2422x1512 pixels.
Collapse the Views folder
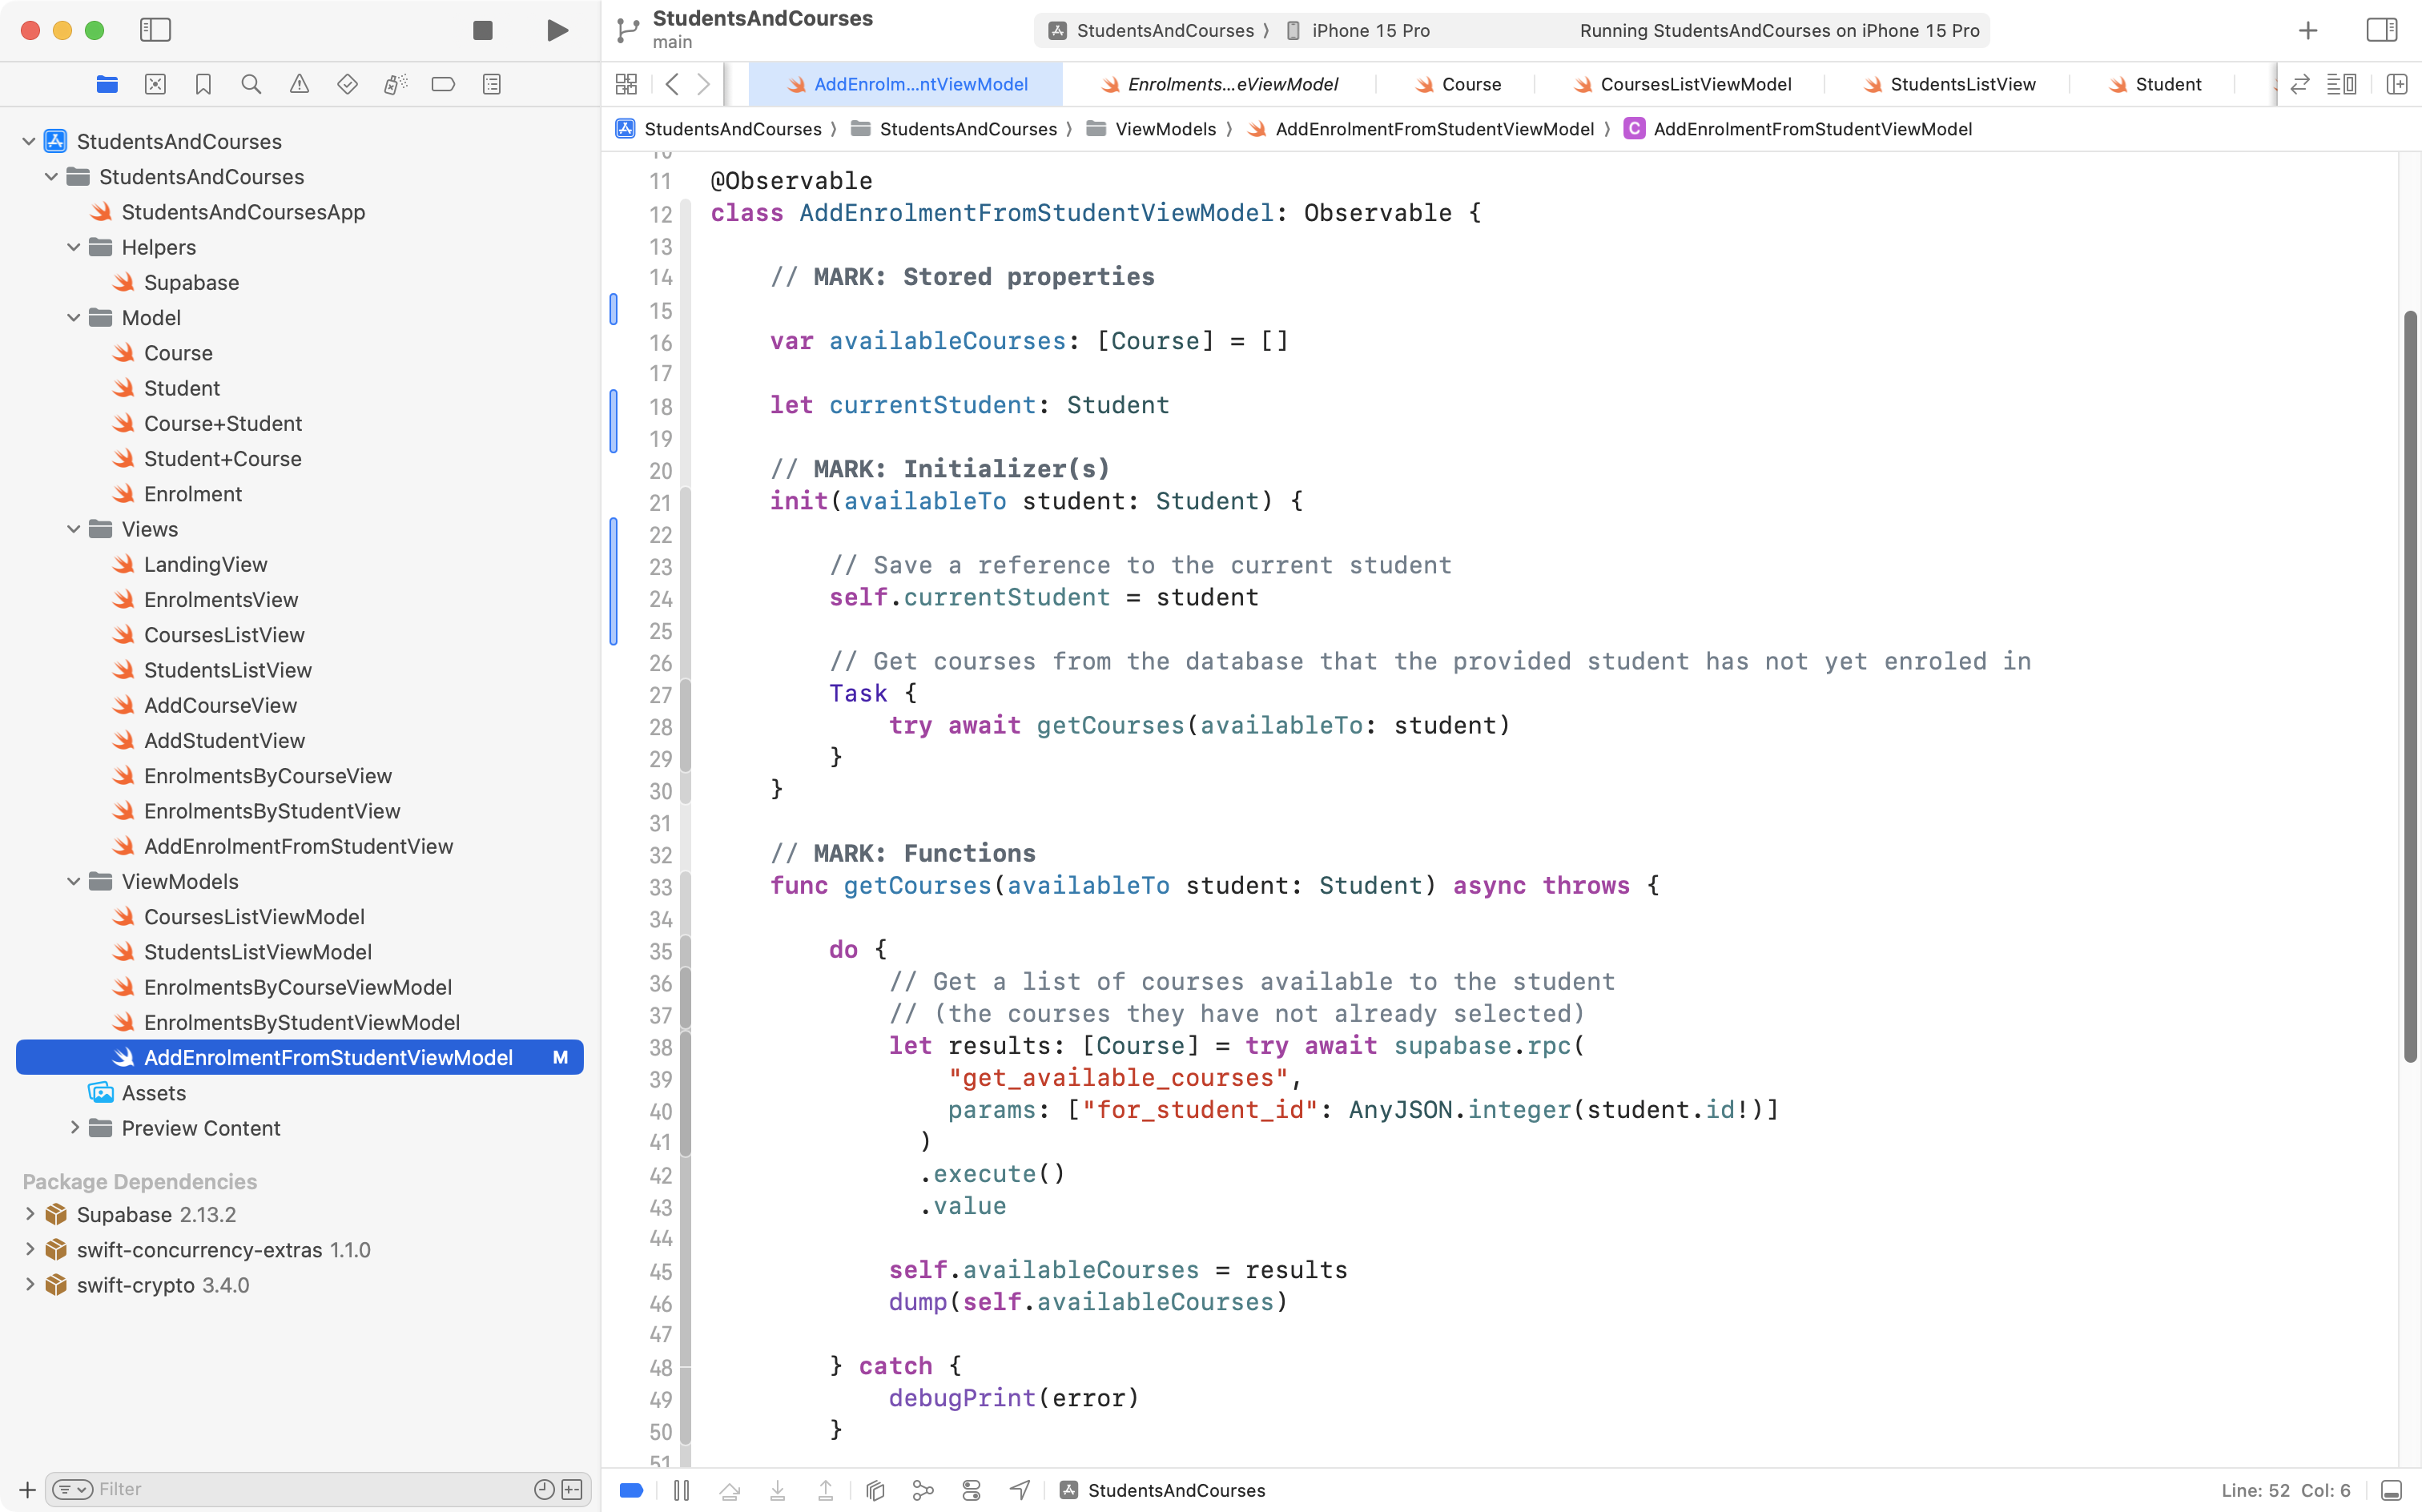(72, 529)
